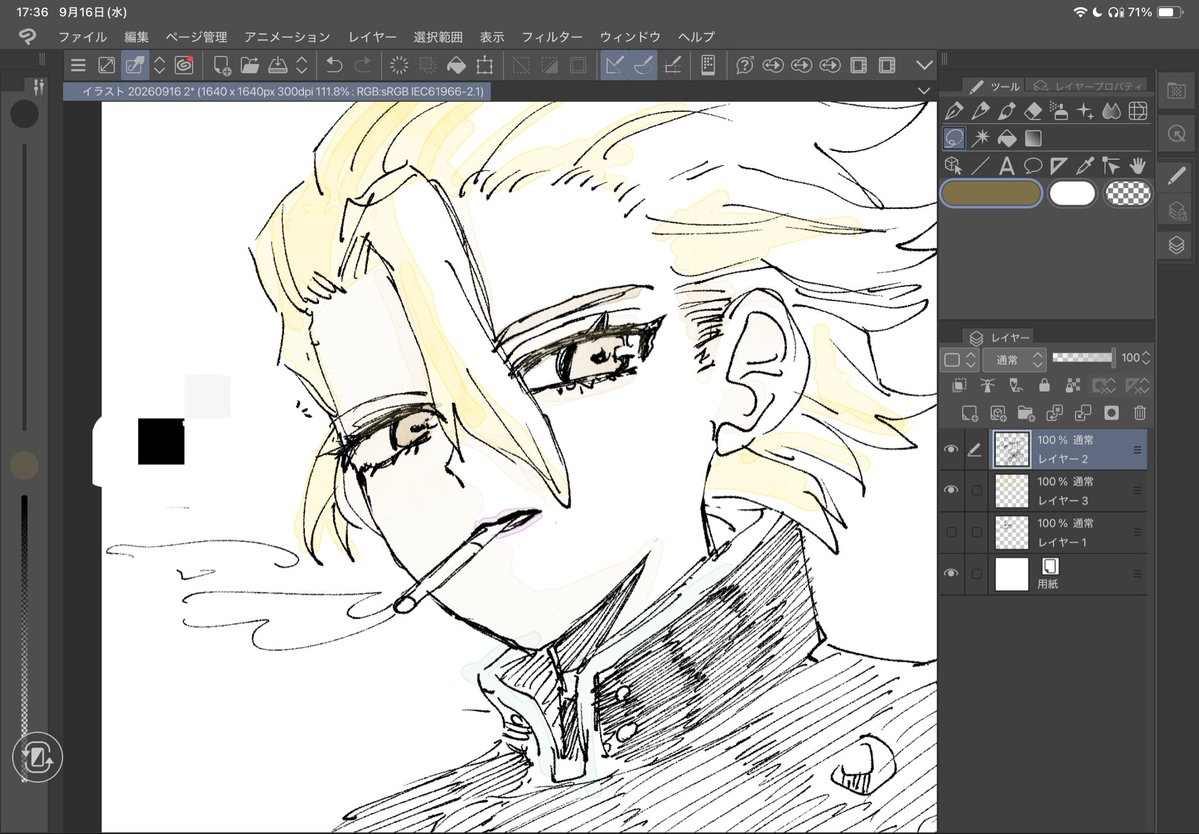
Task: Open レイヤー 2 row menu handle
Action: [1137, 449]
